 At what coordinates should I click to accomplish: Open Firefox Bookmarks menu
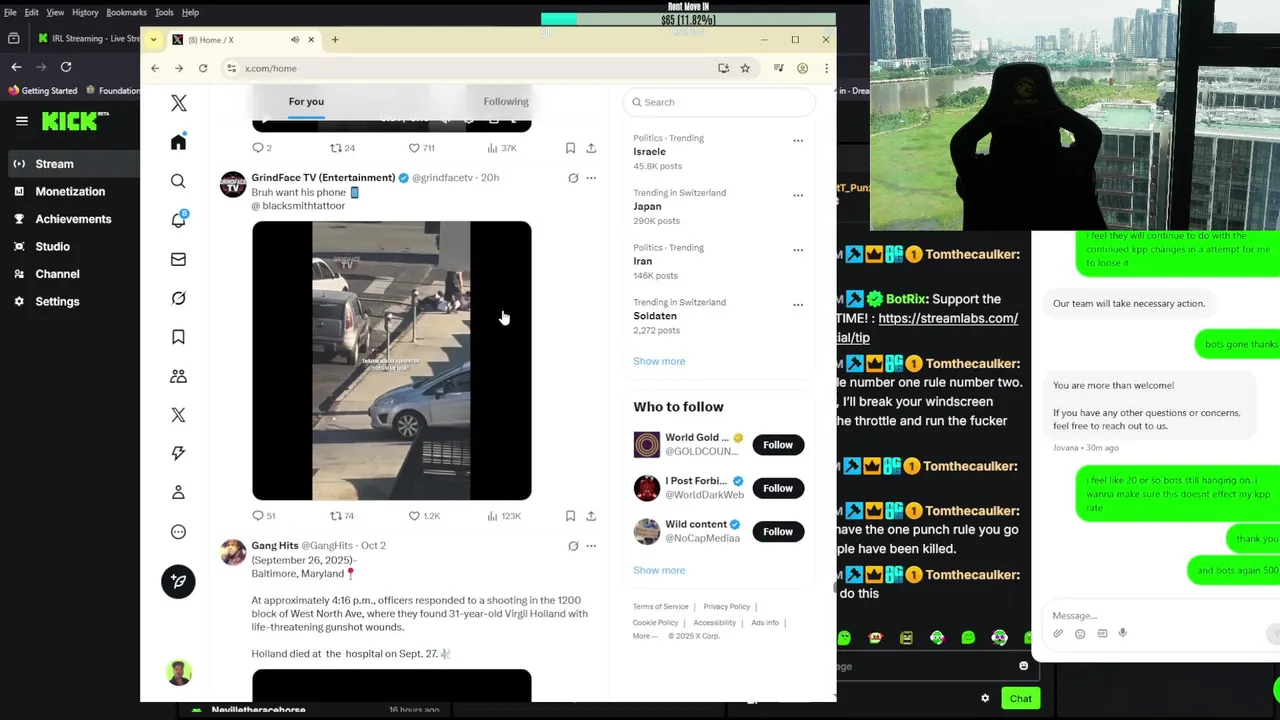click(x=126, y=12)
